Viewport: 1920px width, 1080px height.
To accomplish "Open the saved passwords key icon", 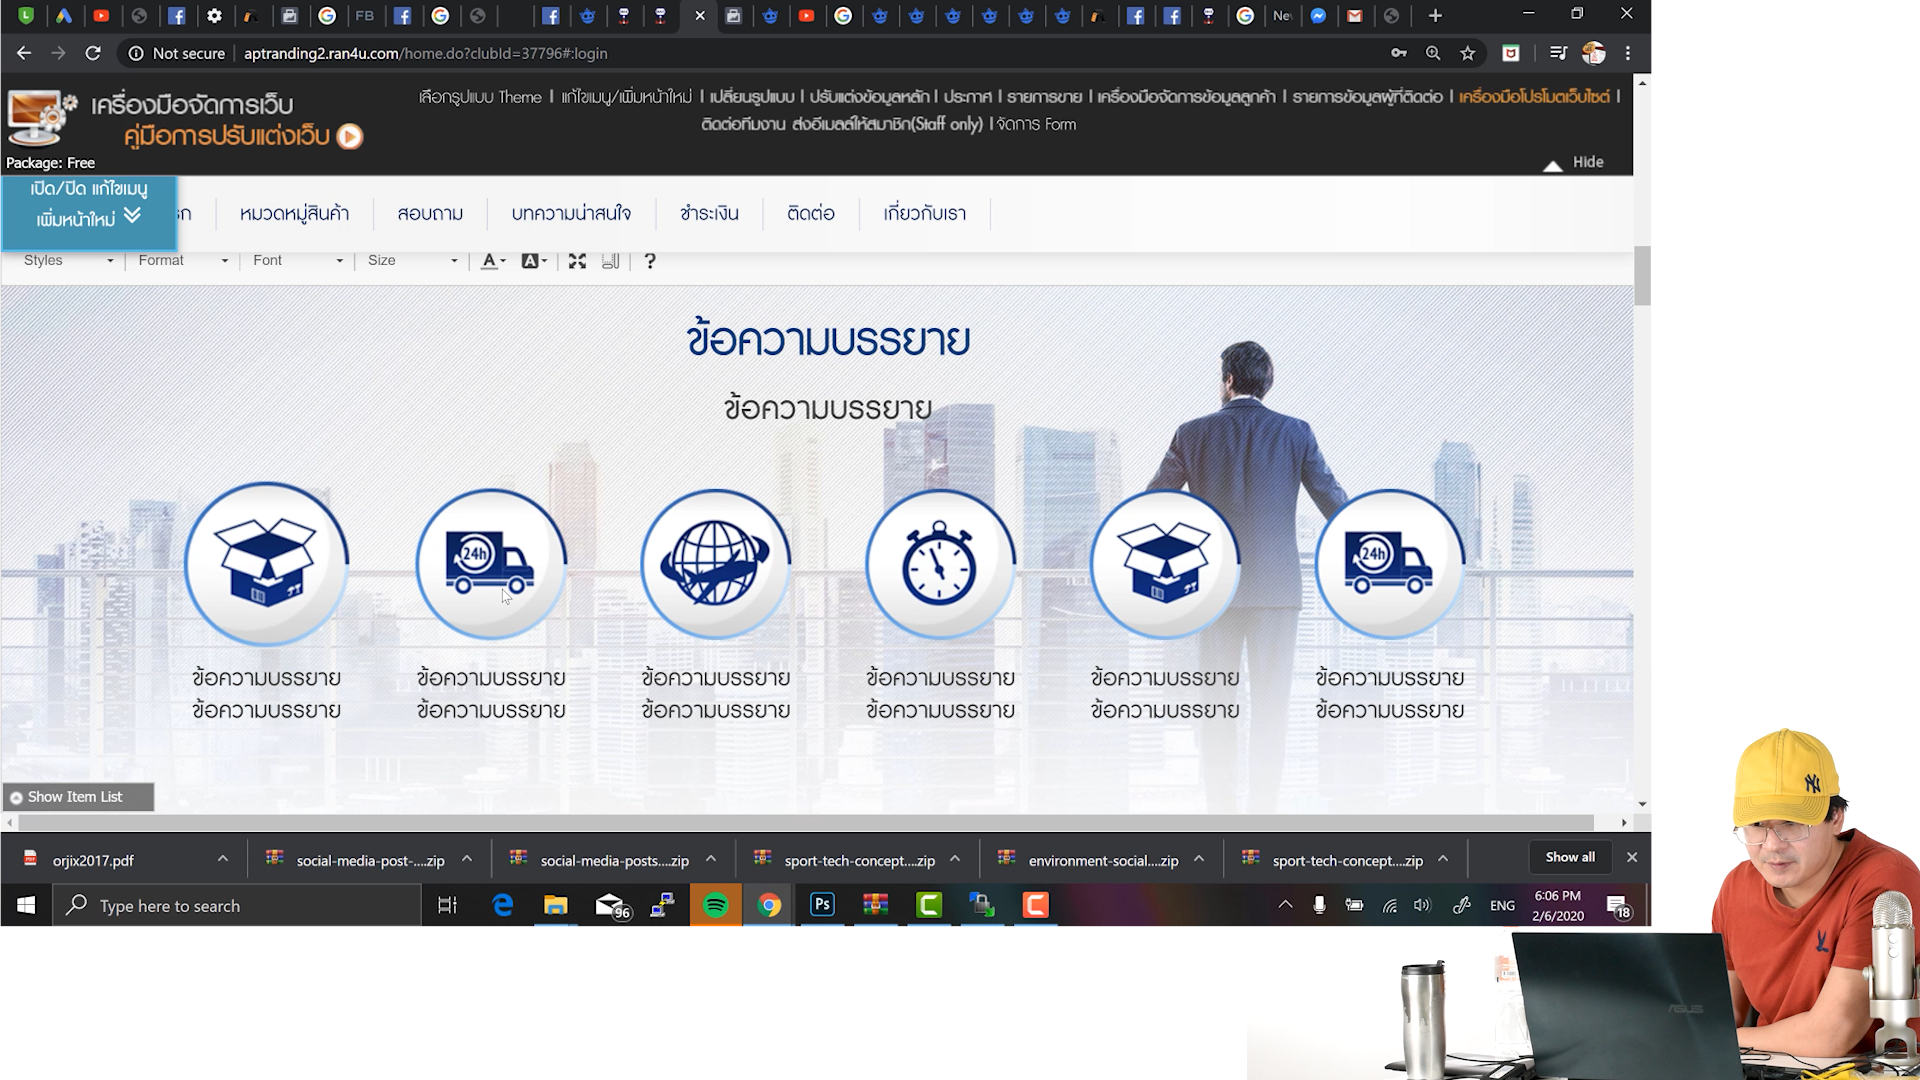I will 1399,53.
